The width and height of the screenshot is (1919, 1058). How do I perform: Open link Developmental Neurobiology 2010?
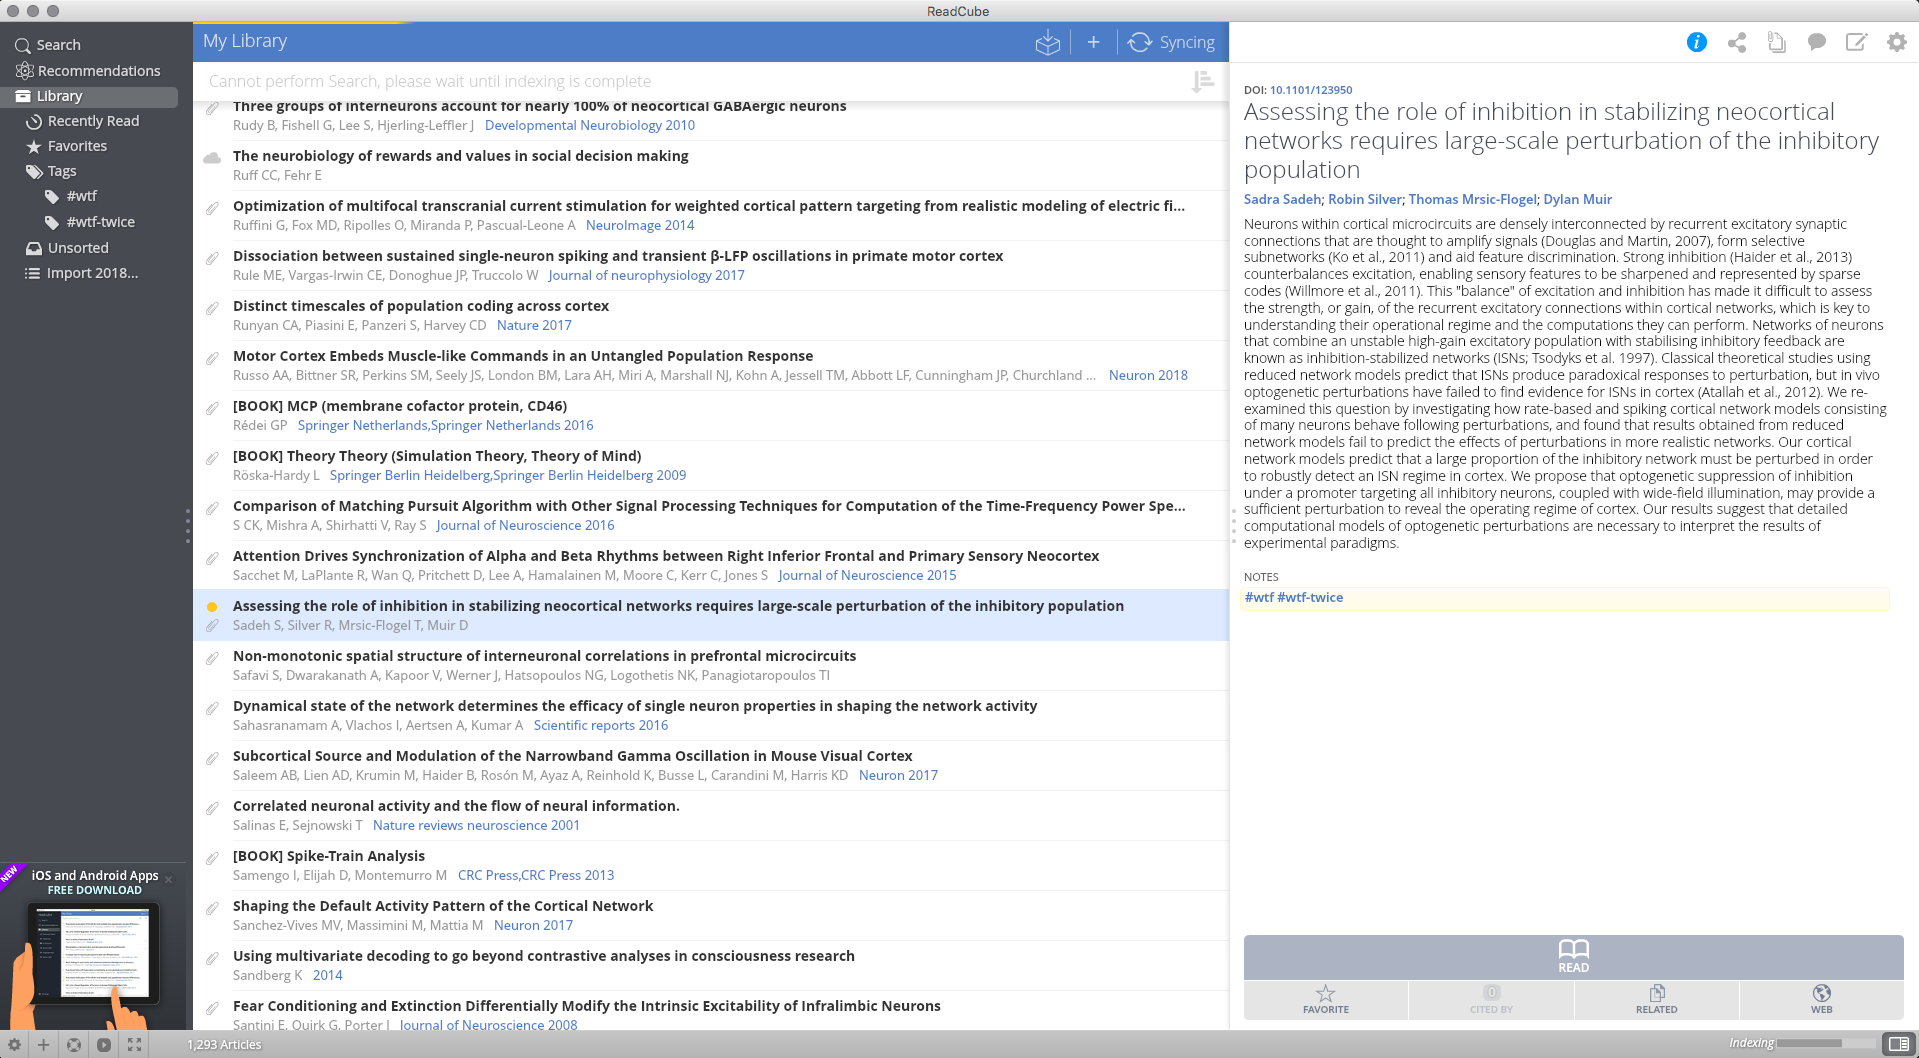[589, 125]
